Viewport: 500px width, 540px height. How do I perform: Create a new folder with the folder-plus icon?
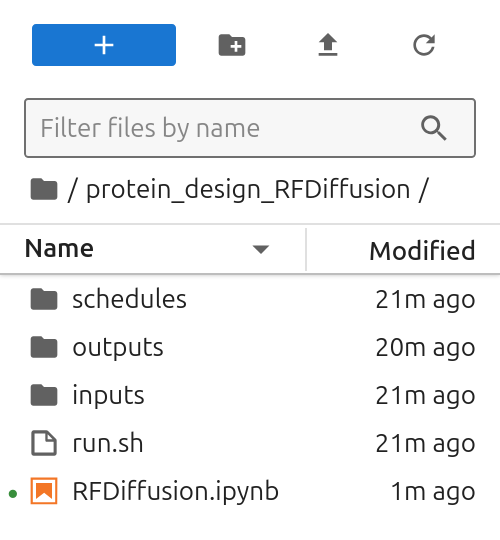pos(232,45)
